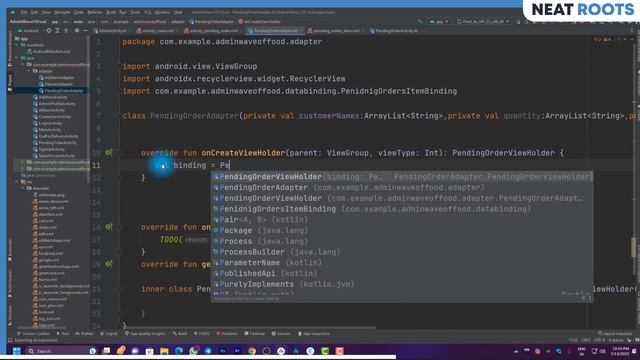Open the TODO tool window

coord(202,333)
